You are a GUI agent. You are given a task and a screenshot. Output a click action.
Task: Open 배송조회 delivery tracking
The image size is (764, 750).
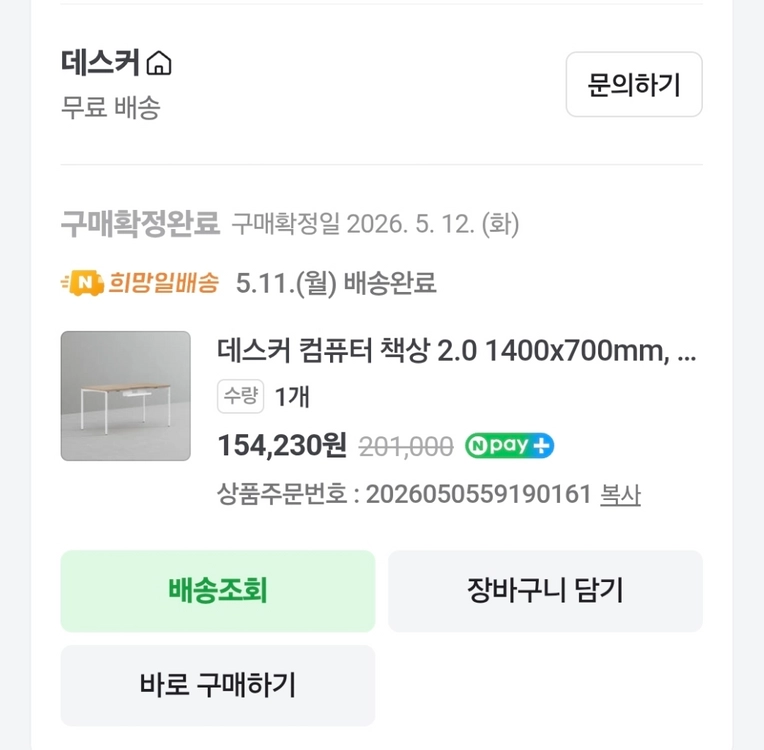tap(218, 591)
